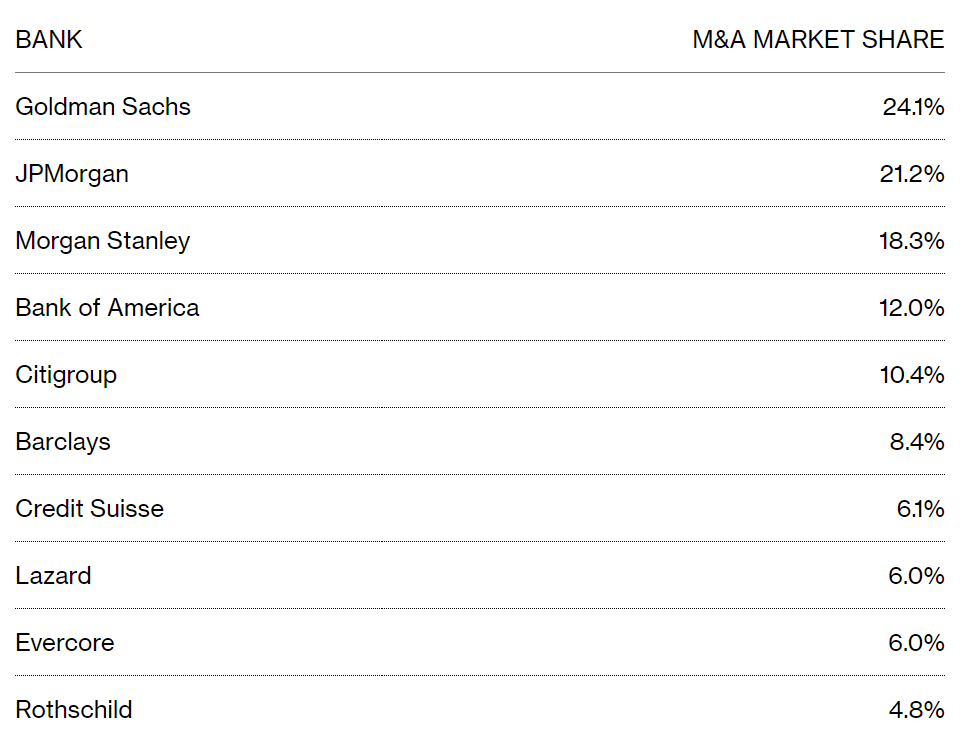965x738 pixels.
Task: Select the Credit Suisse bank name
Action: pos(89,509)
